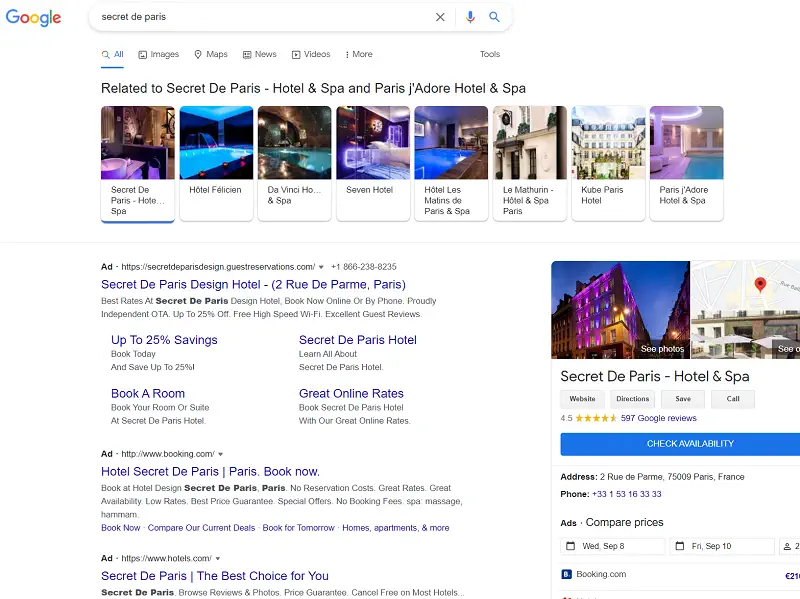Click the Directions button
The image size is (800, 599).
tap(632, 399)
